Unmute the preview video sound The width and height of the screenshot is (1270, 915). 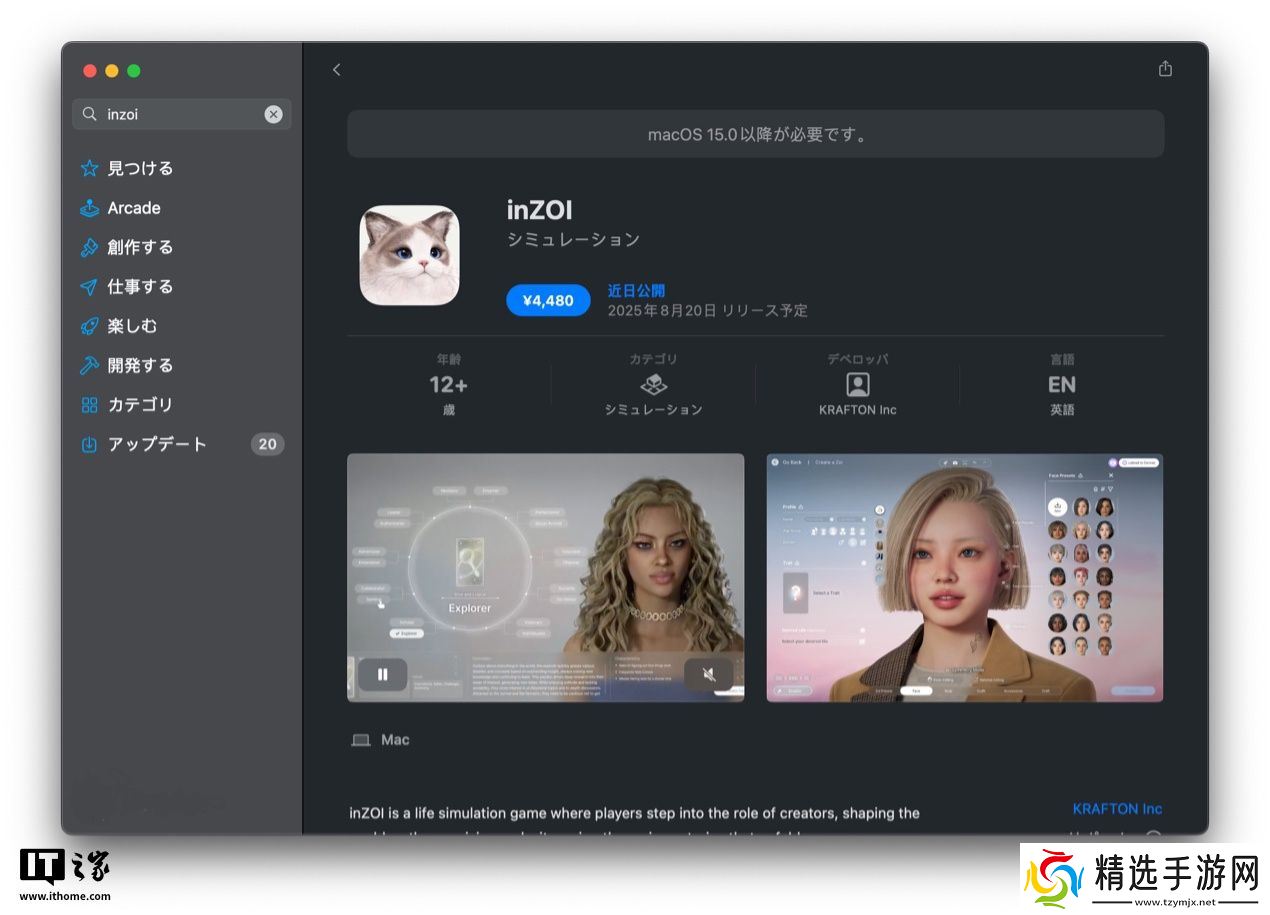coord(708,675)
